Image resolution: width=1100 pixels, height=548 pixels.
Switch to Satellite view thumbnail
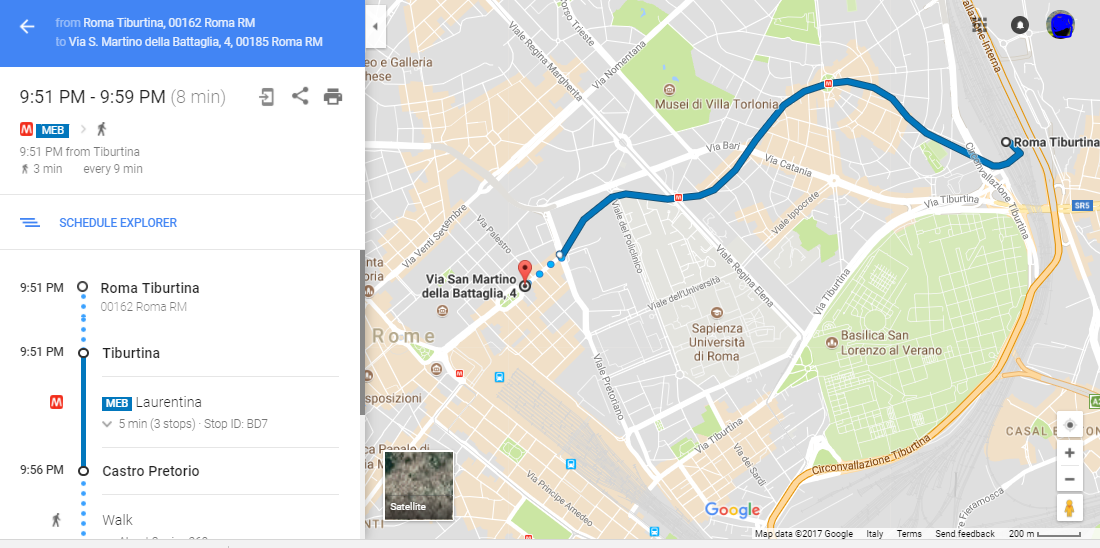click(419, 485)
